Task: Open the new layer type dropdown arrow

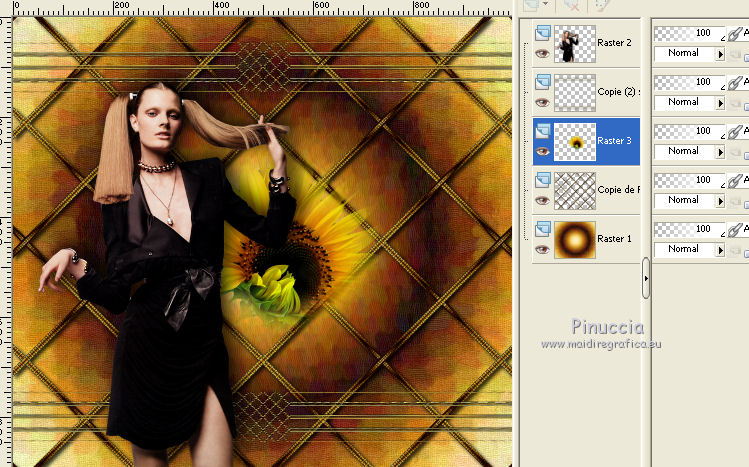Action: 546,4
